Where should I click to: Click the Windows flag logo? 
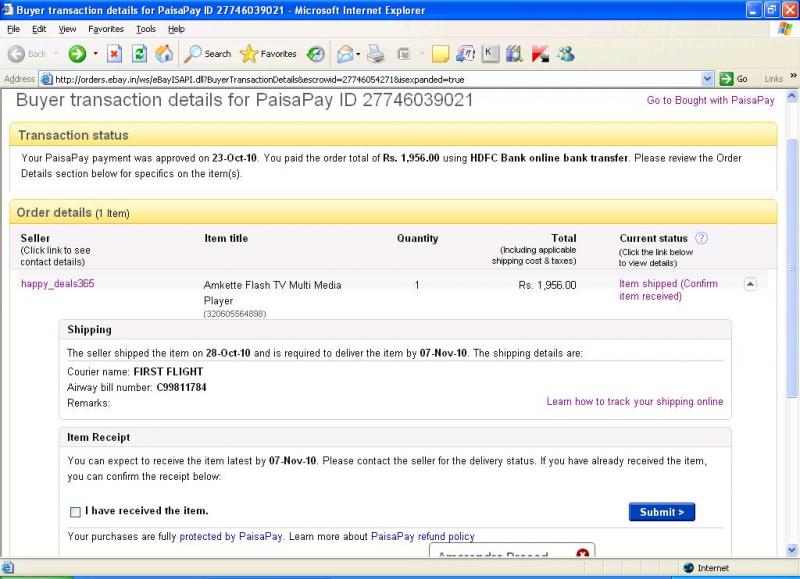coord(785,29)
